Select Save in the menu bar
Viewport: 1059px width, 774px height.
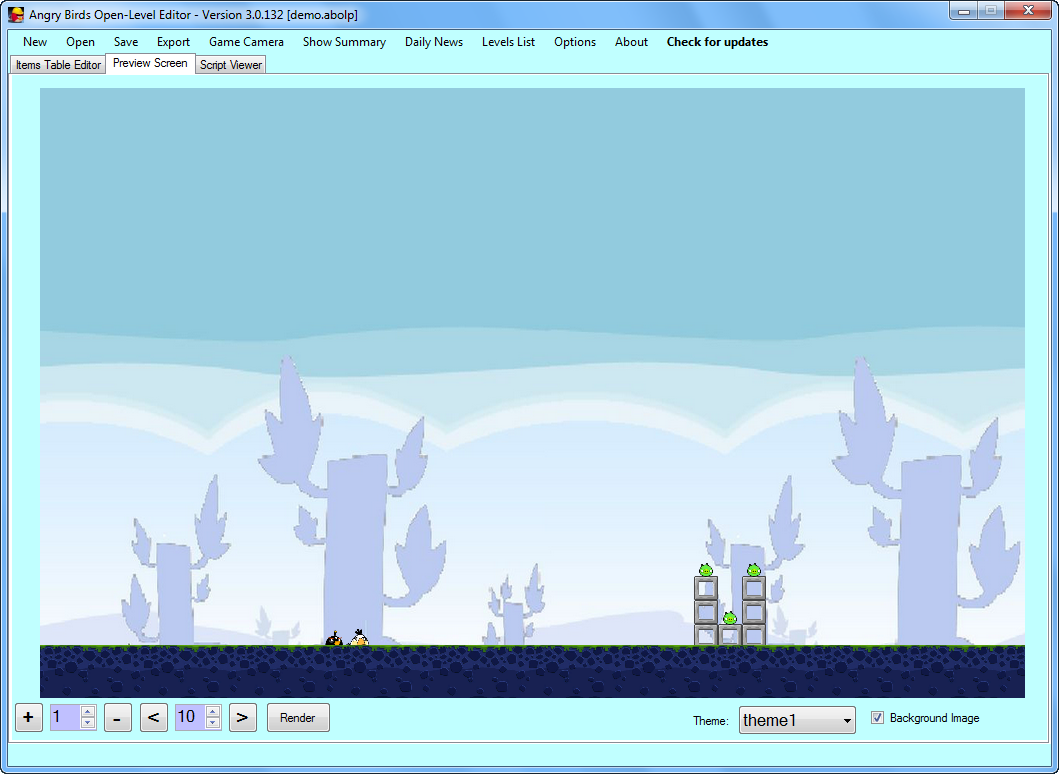pyautogui.click(x=126, y=42)
